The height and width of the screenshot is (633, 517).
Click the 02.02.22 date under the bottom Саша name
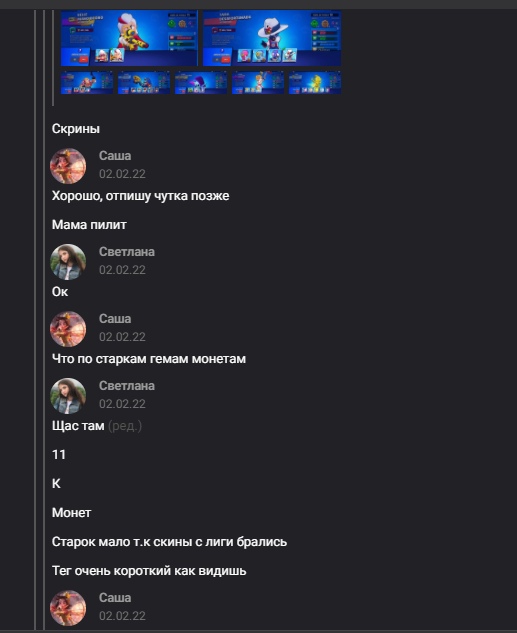coord(122,616)
